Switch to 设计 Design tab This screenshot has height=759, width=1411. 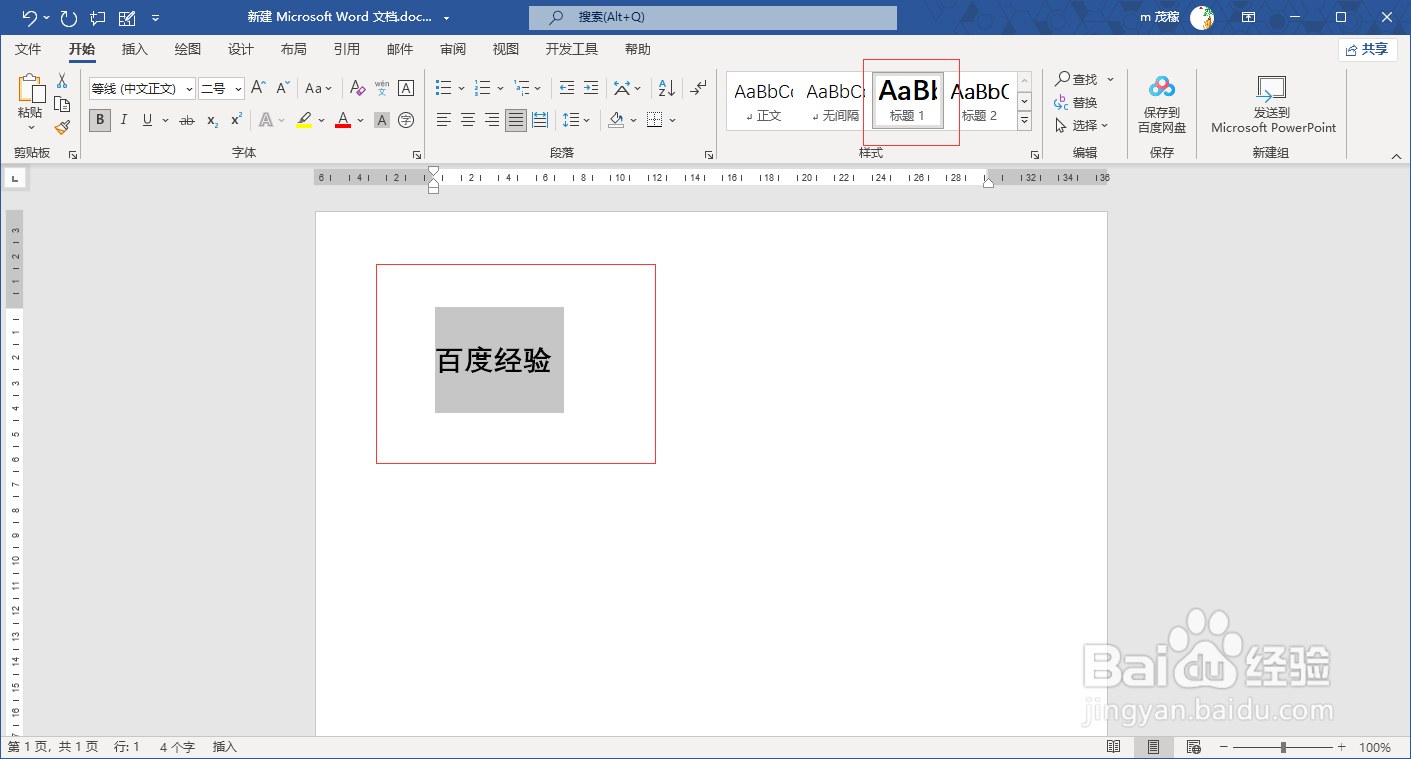click(240, 49)
